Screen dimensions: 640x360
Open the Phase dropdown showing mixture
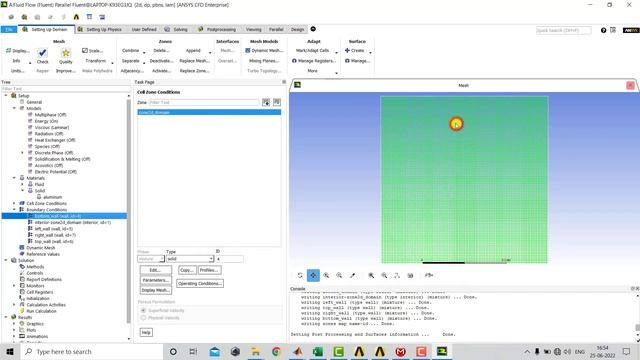151,259
